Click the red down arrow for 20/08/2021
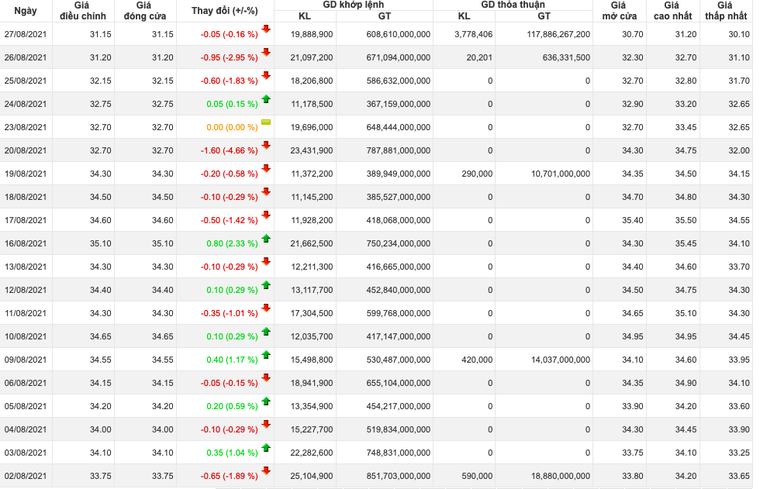The height and width of the screenshot is (489, 760). click(x=266, y=147)
